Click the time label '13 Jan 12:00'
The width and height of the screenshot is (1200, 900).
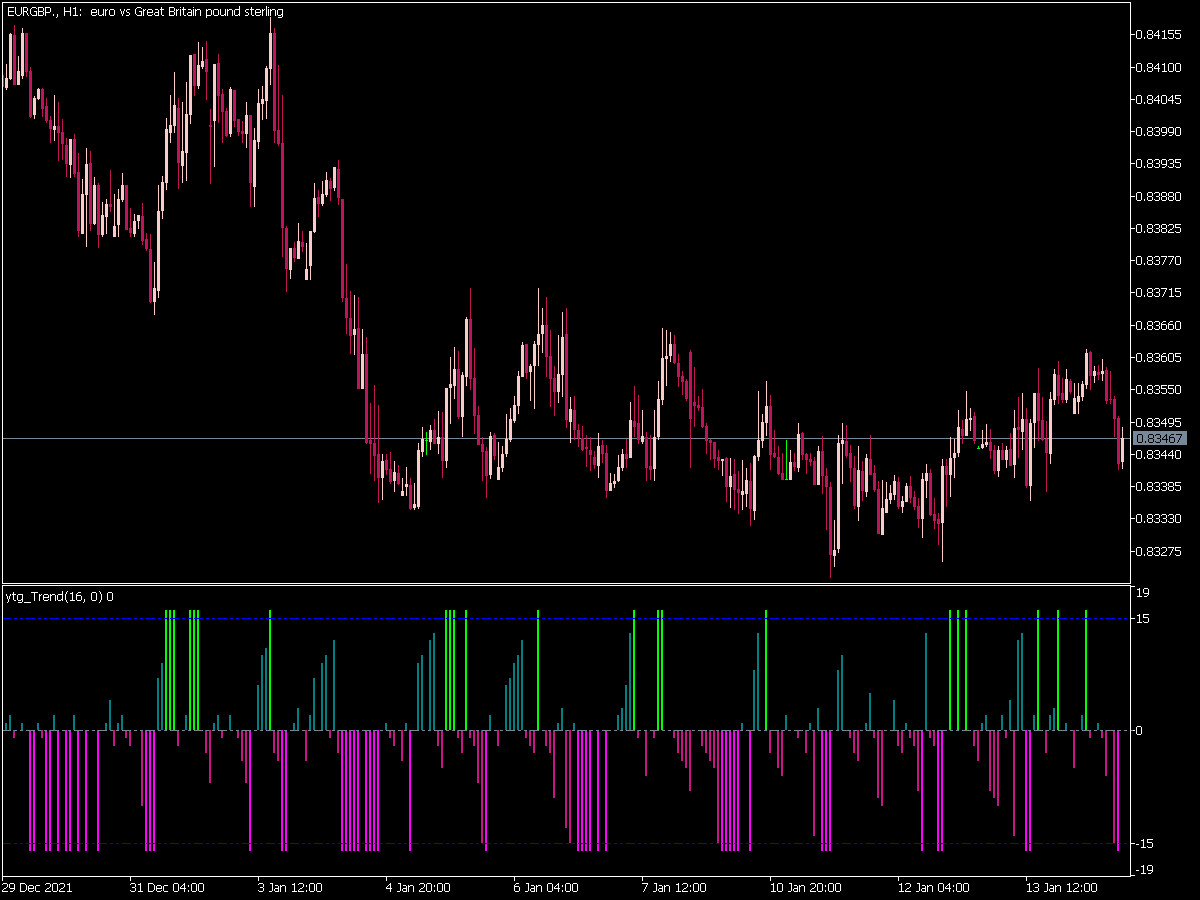pyautogui.click(x=1061, y=887)
